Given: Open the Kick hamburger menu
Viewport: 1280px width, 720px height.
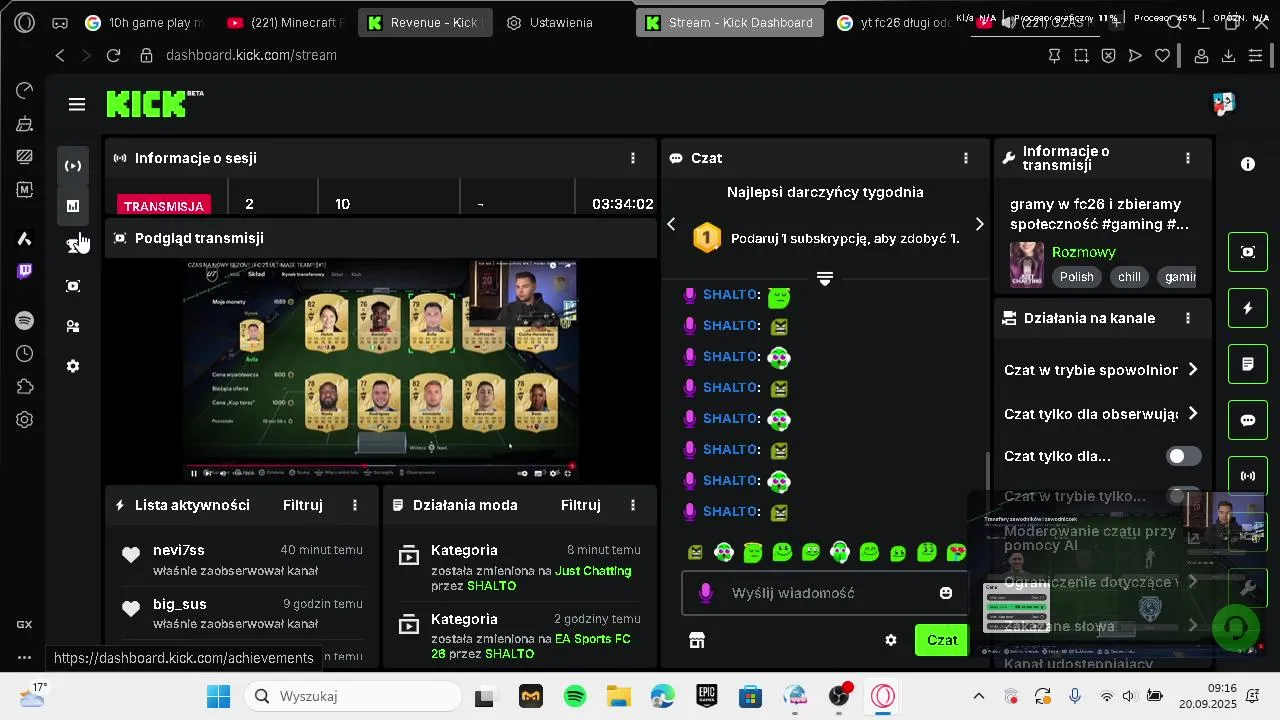Looking at the screenshot, I should (x=77, y=104).
